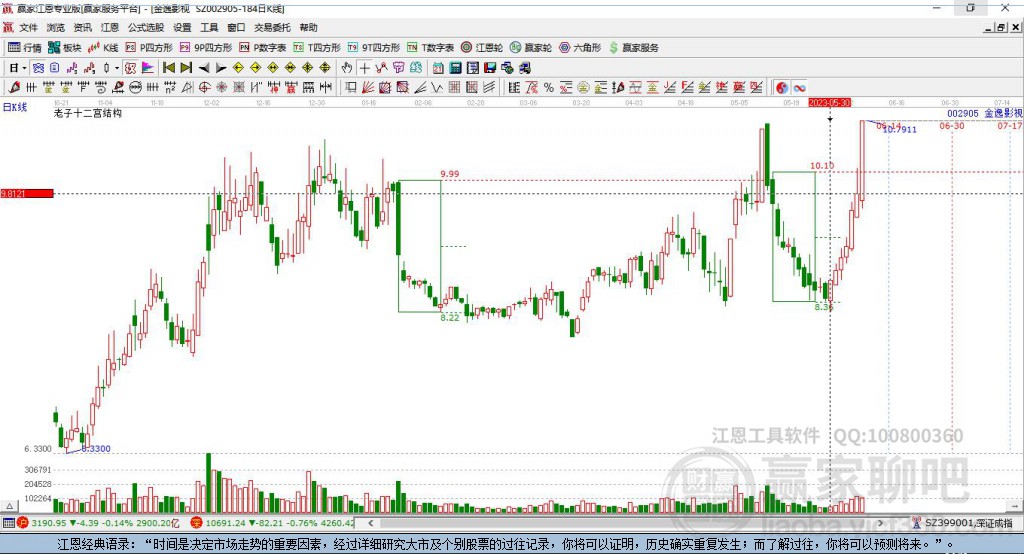Image resolution: width=1024 pixels, height=554 pixels.
Task: Click the 日K线 period label
Action: (15, 107)
